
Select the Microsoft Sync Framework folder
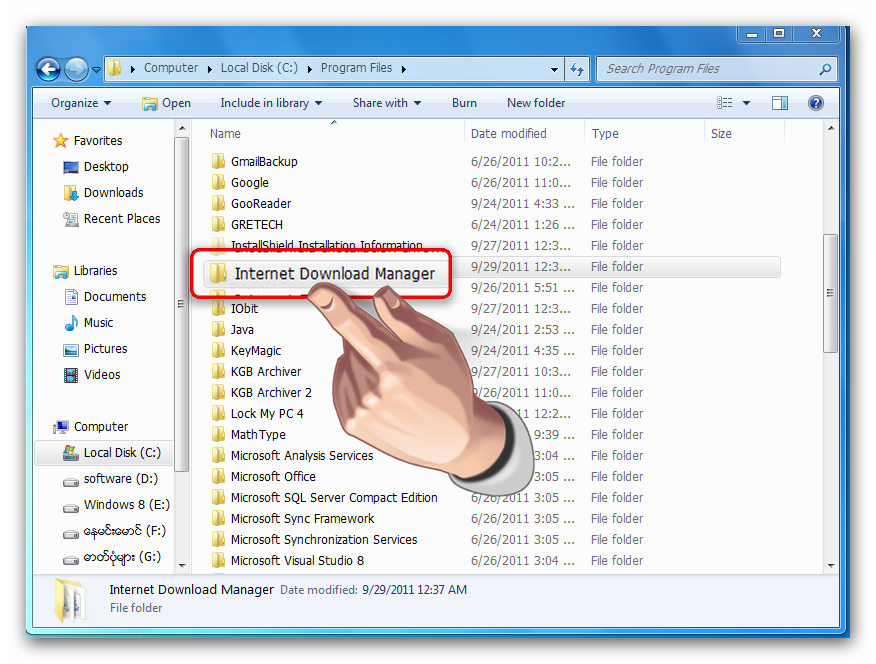[x=293, y=519]
